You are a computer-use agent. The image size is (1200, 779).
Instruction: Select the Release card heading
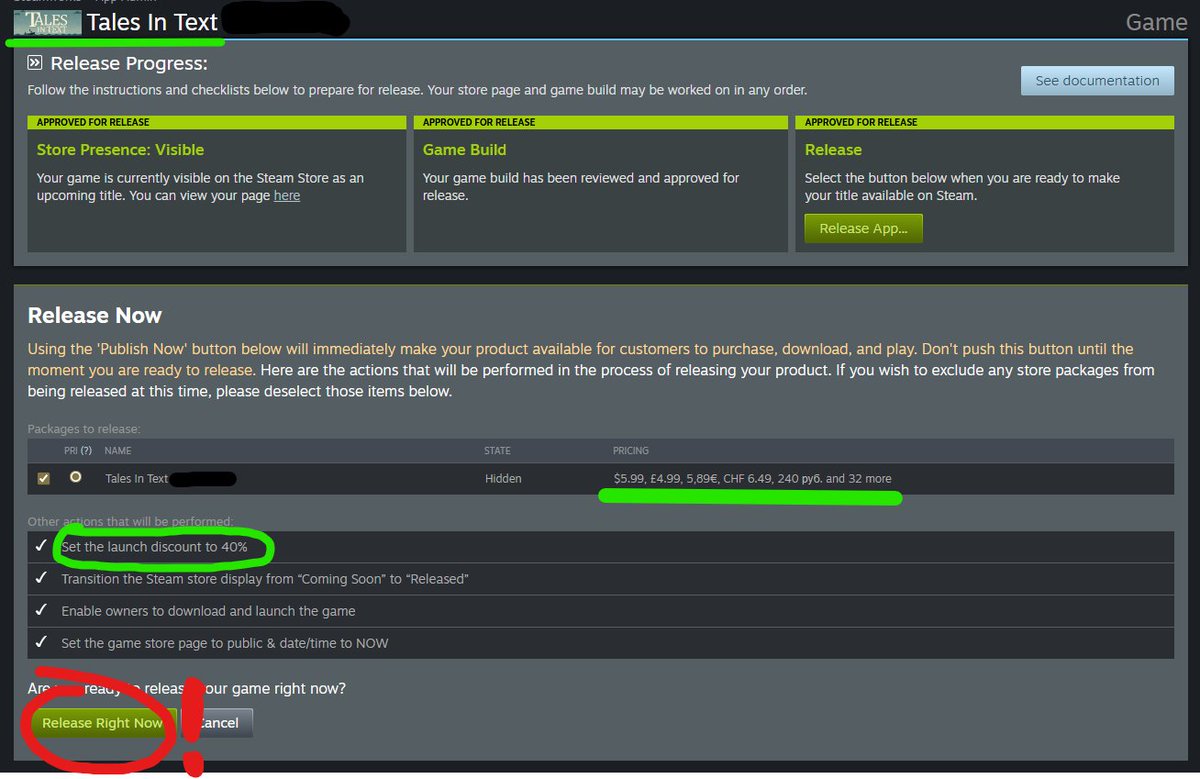833,150
